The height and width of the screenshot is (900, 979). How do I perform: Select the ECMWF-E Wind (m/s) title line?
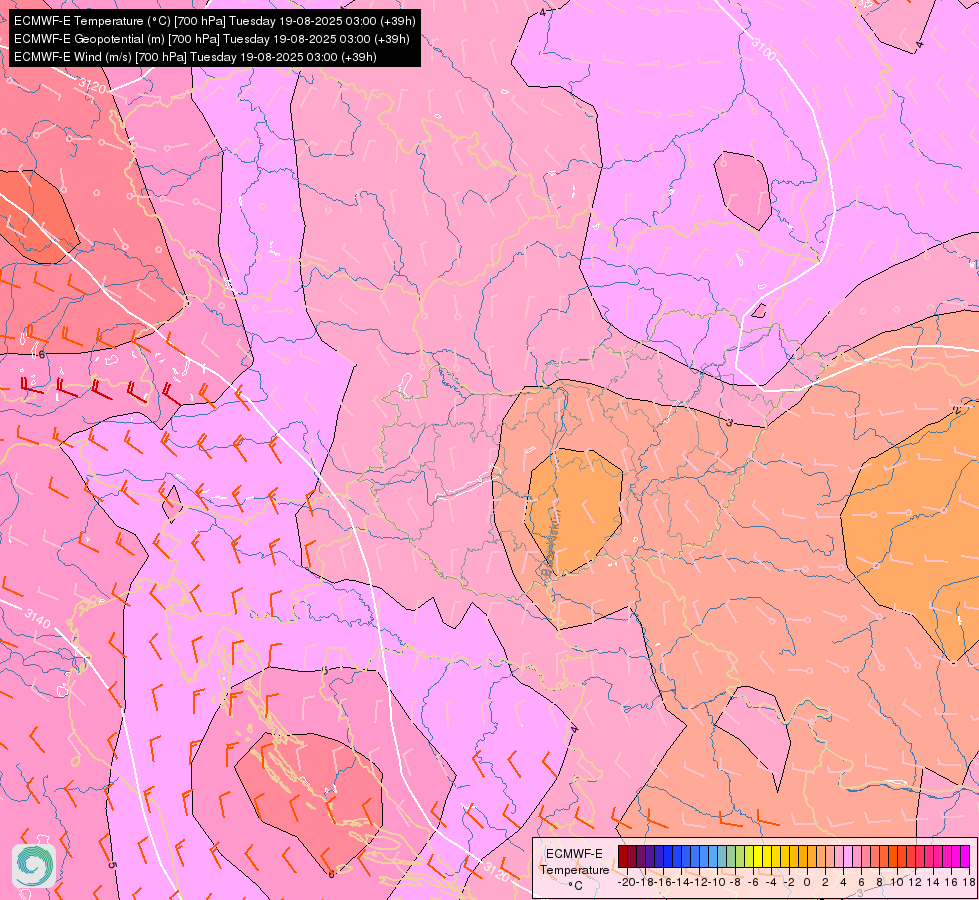point(195,57)
